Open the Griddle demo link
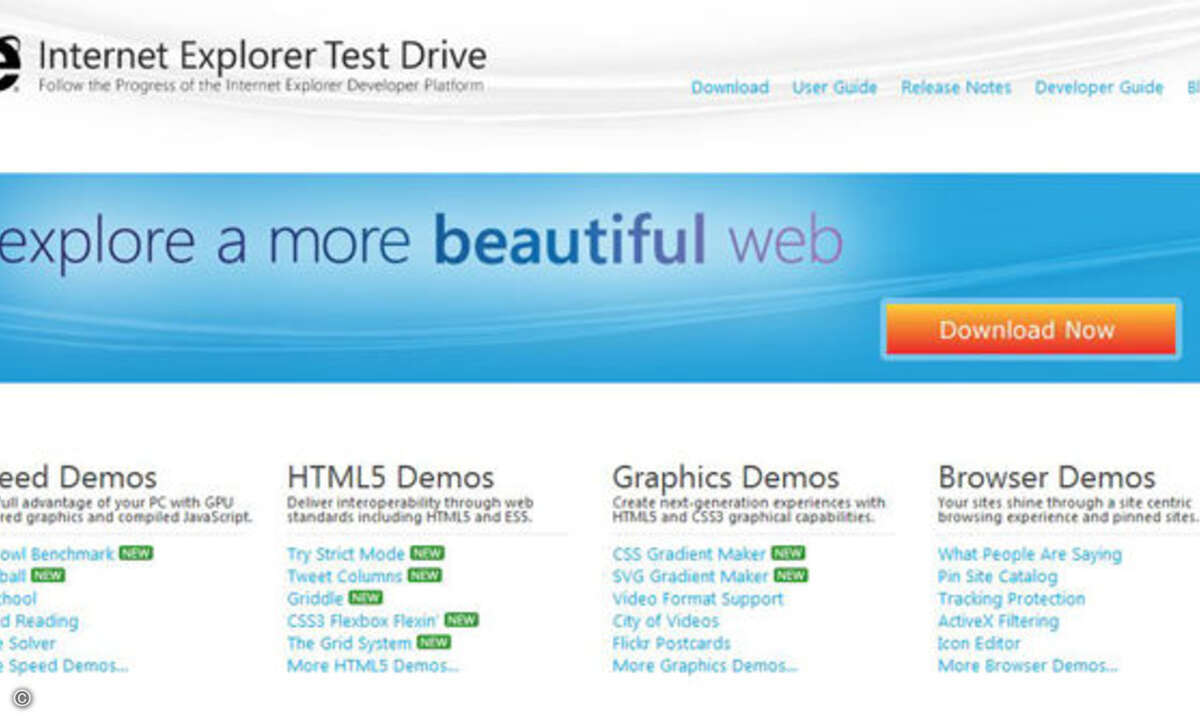The height and width of the screenshot is (720, 1200). (x=315, y=598)
